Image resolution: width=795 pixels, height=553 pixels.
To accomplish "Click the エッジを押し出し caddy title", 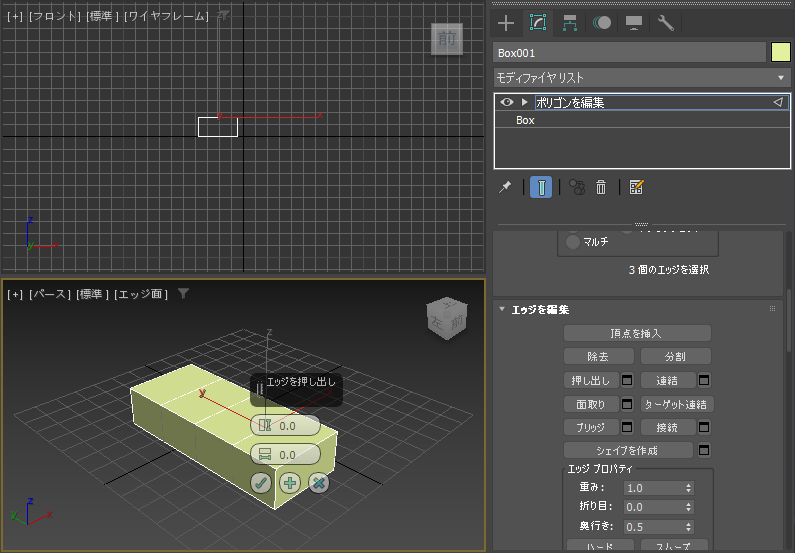I will [301, 382].
